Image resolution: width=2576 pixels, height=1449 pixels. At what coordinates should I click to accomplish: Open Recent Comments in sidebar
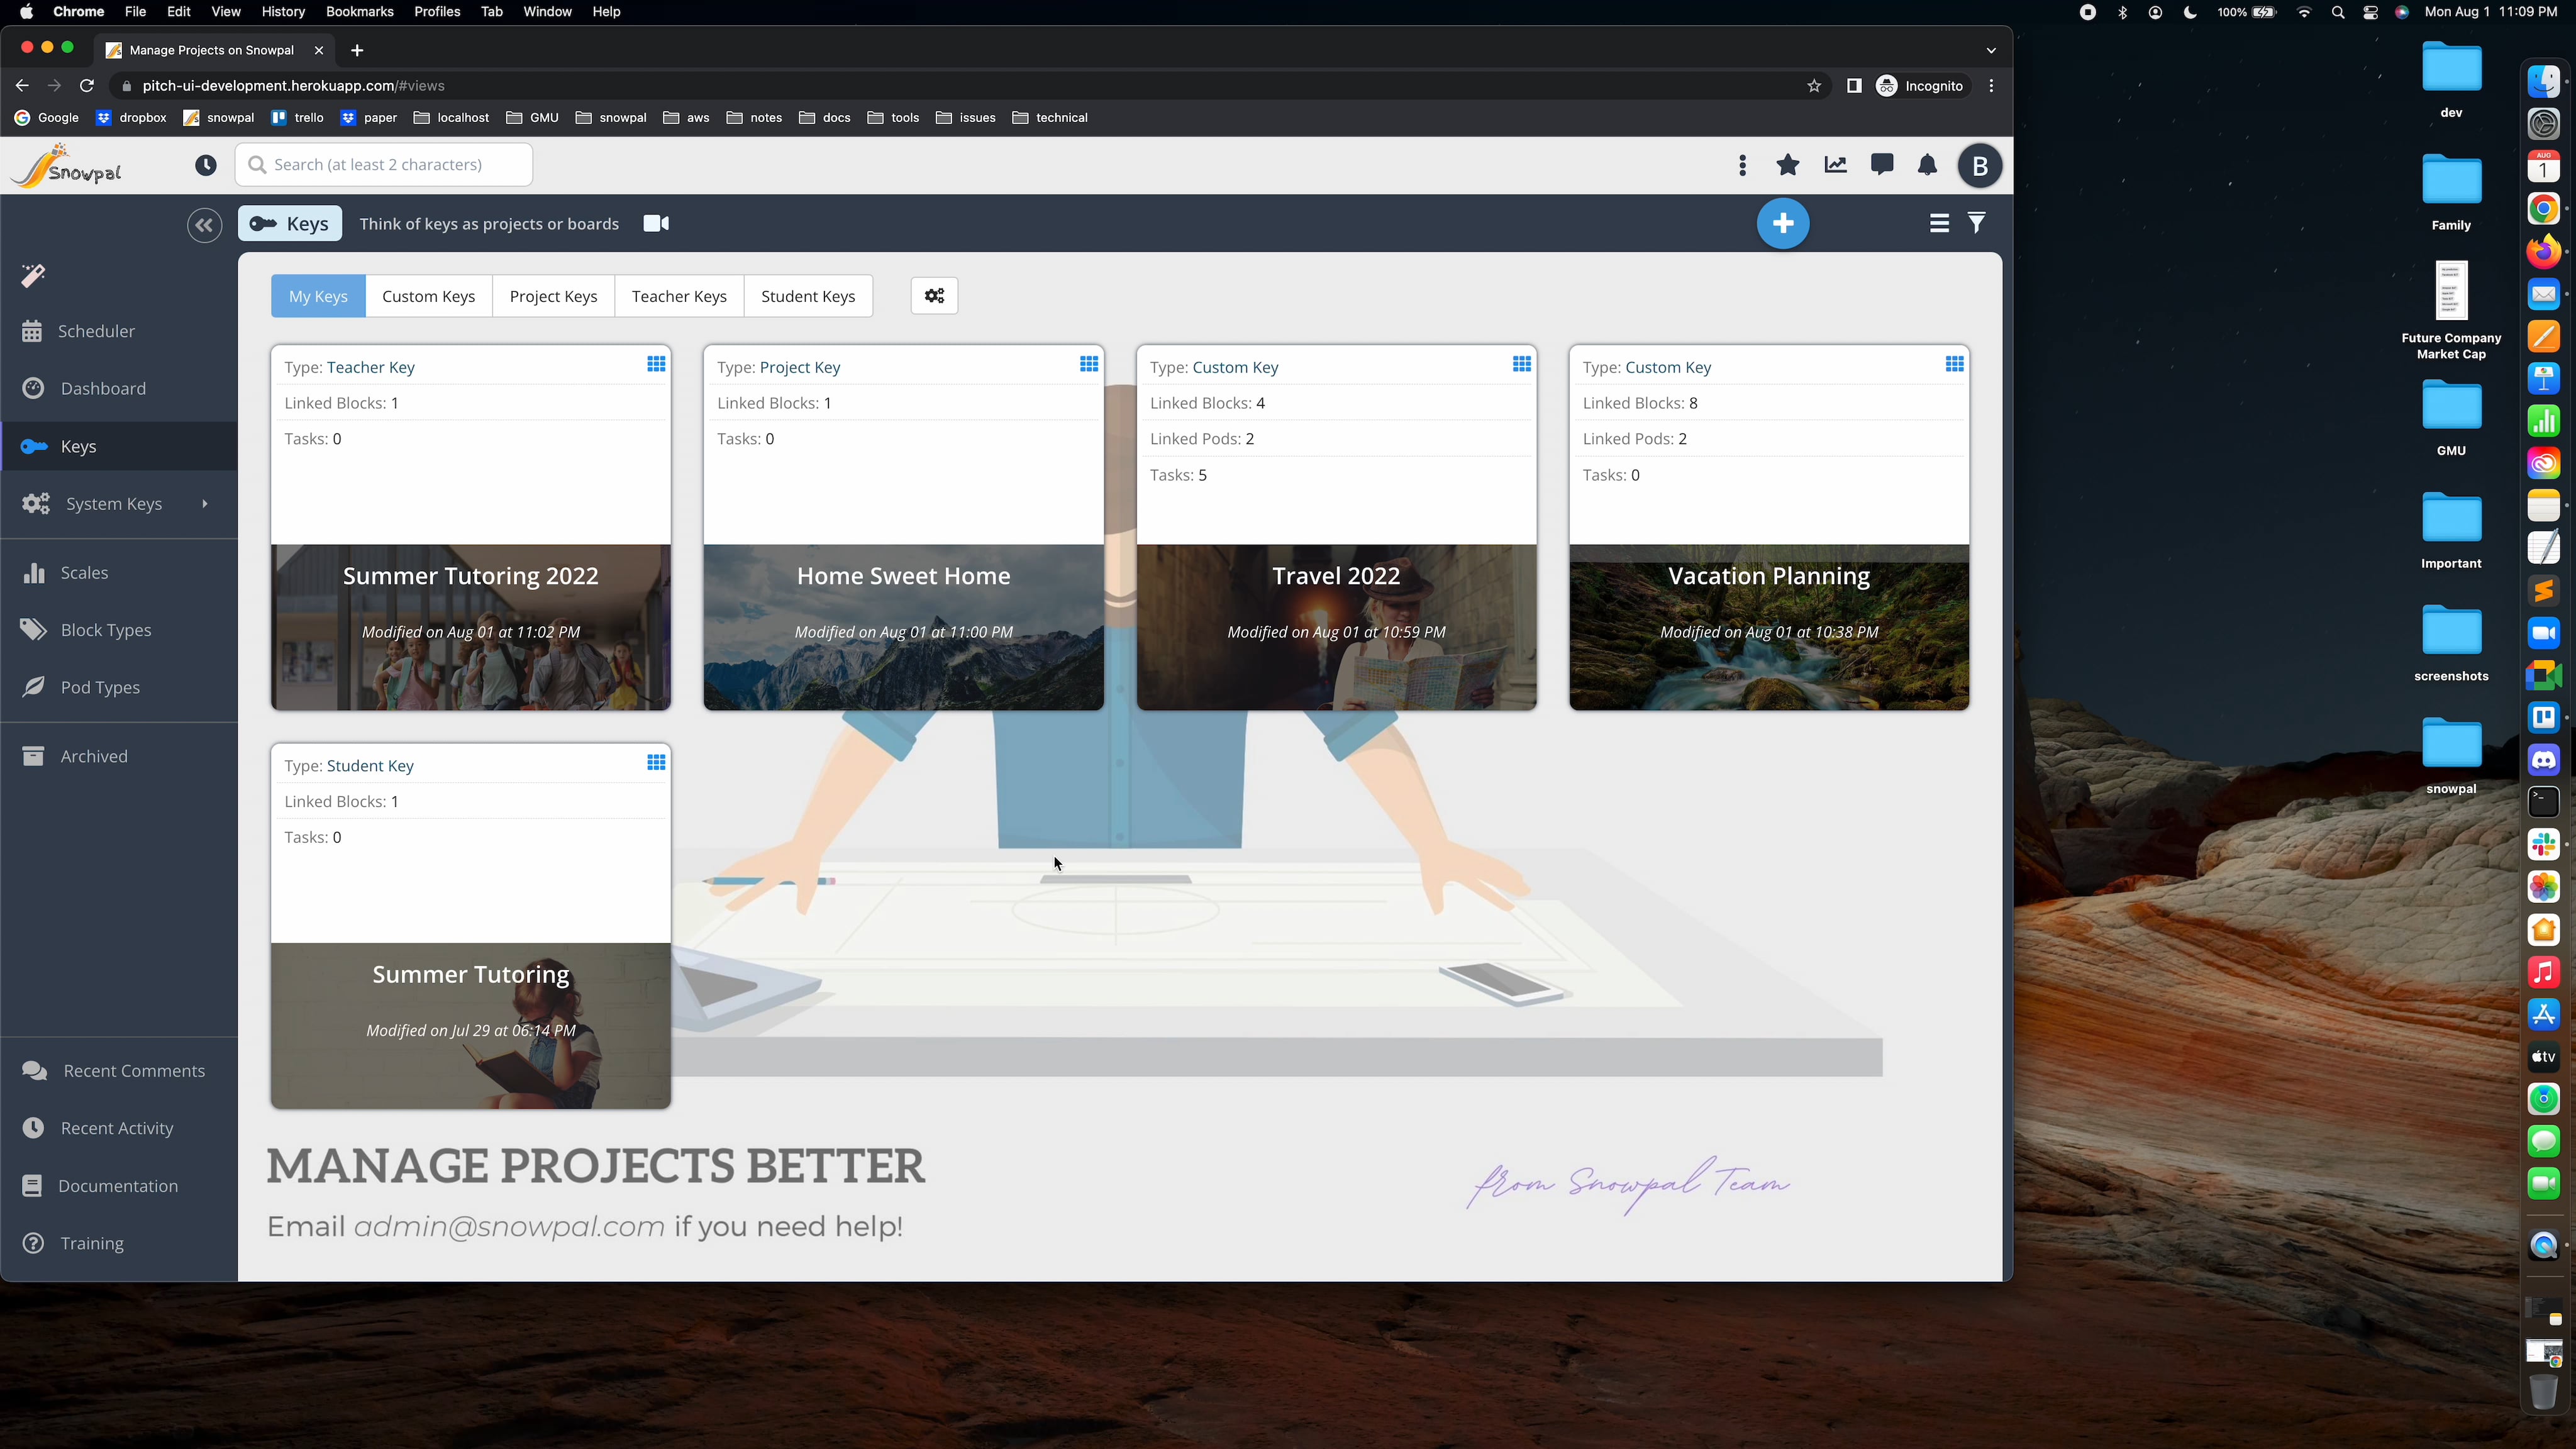pos(119,1071)
